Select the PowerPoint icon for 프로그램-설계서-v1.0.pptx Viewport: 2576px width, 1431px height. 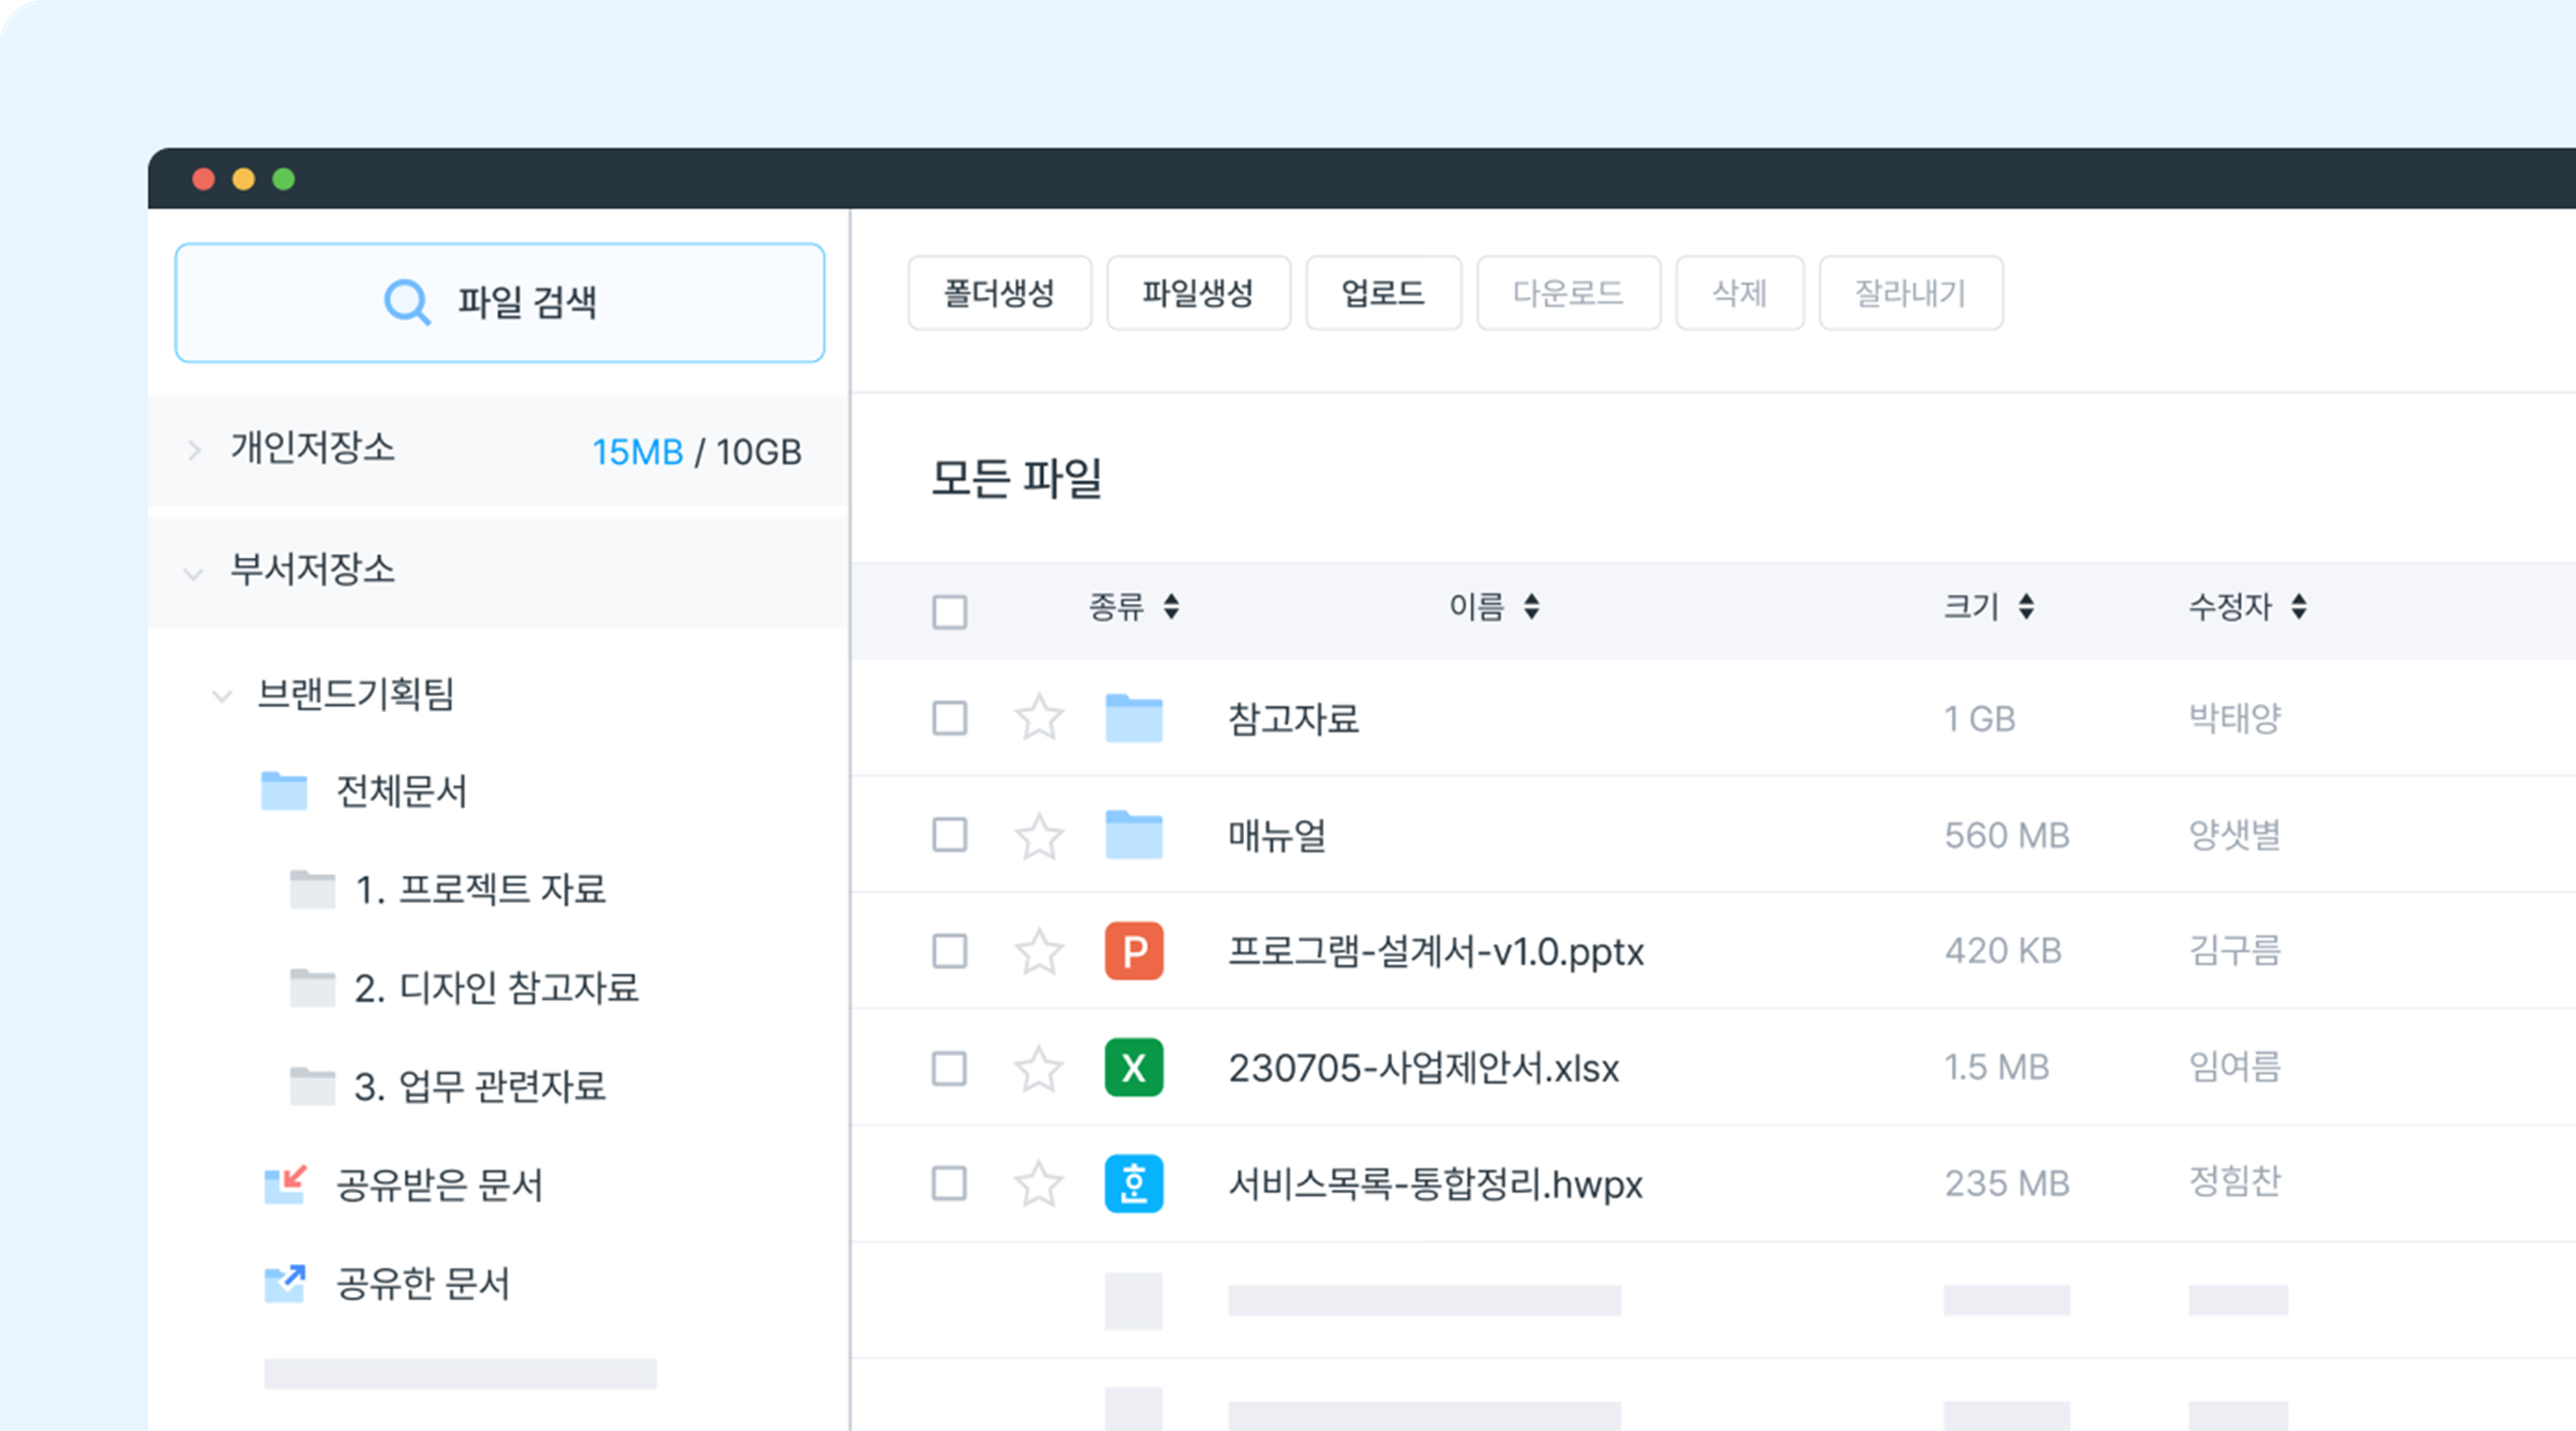coord(1135,952)
